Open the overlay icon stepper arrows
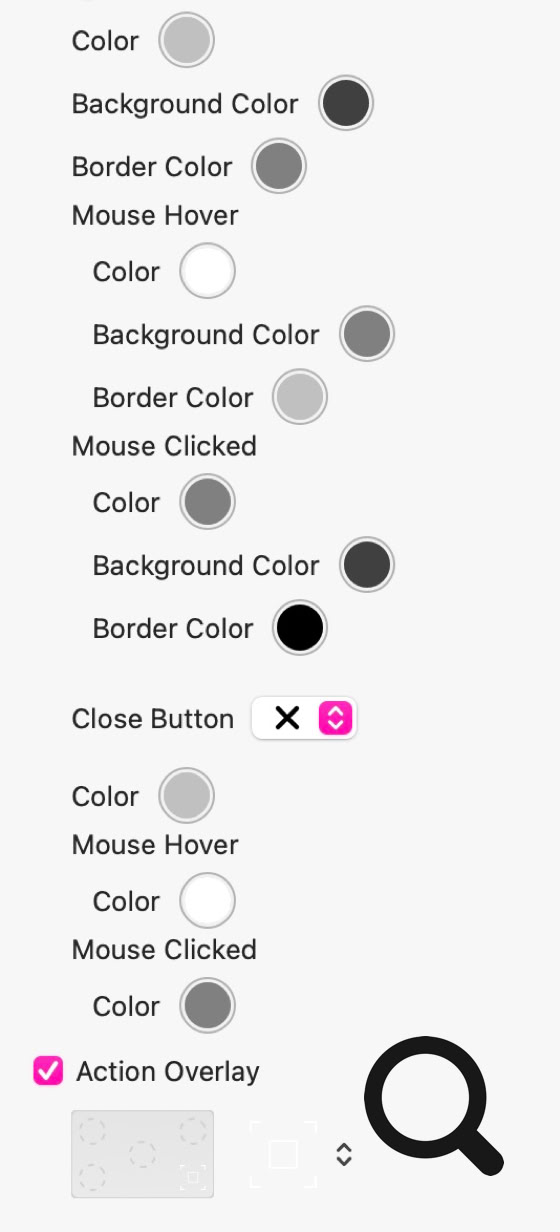 click(x=344, y=1154)
